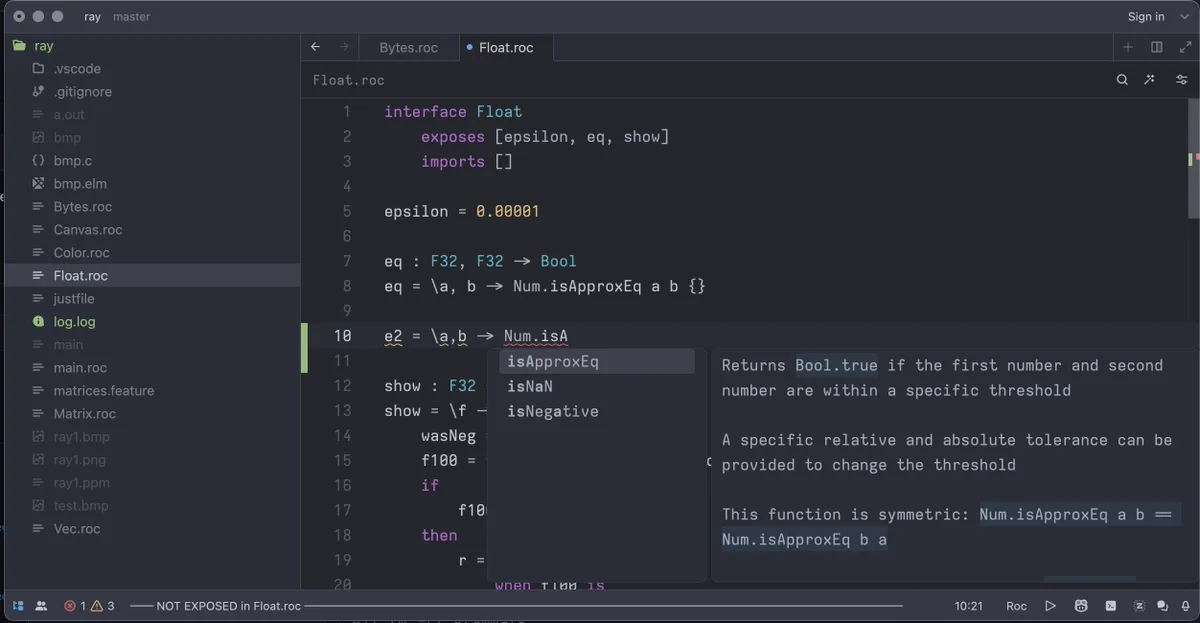The image size is (1200, 623).
Task: Click the editor vertical scrollbar thumb
Action: coord(1194,158)
